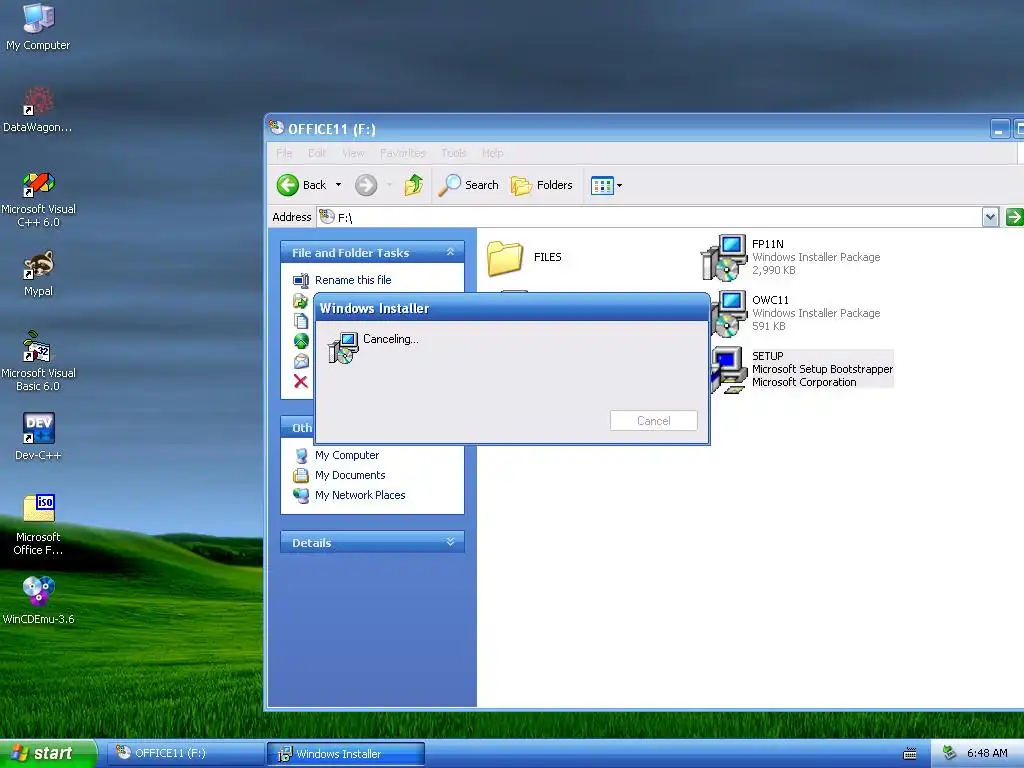Open My Network Places link

[x=360, y=495]
